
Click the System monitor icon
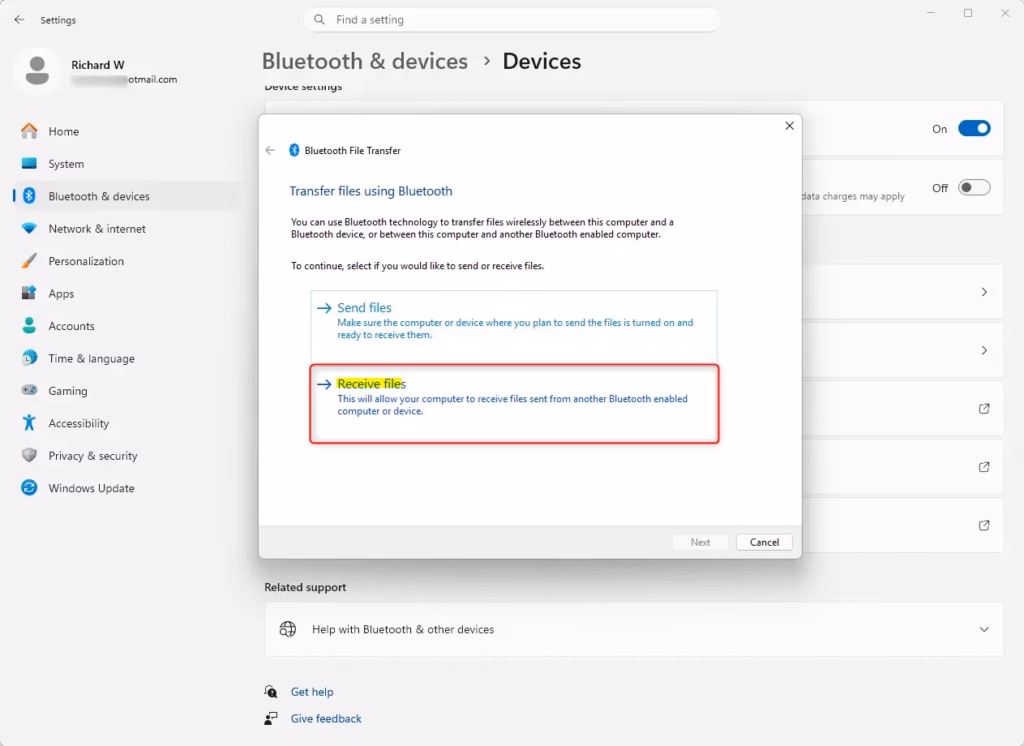coord(29,163)
